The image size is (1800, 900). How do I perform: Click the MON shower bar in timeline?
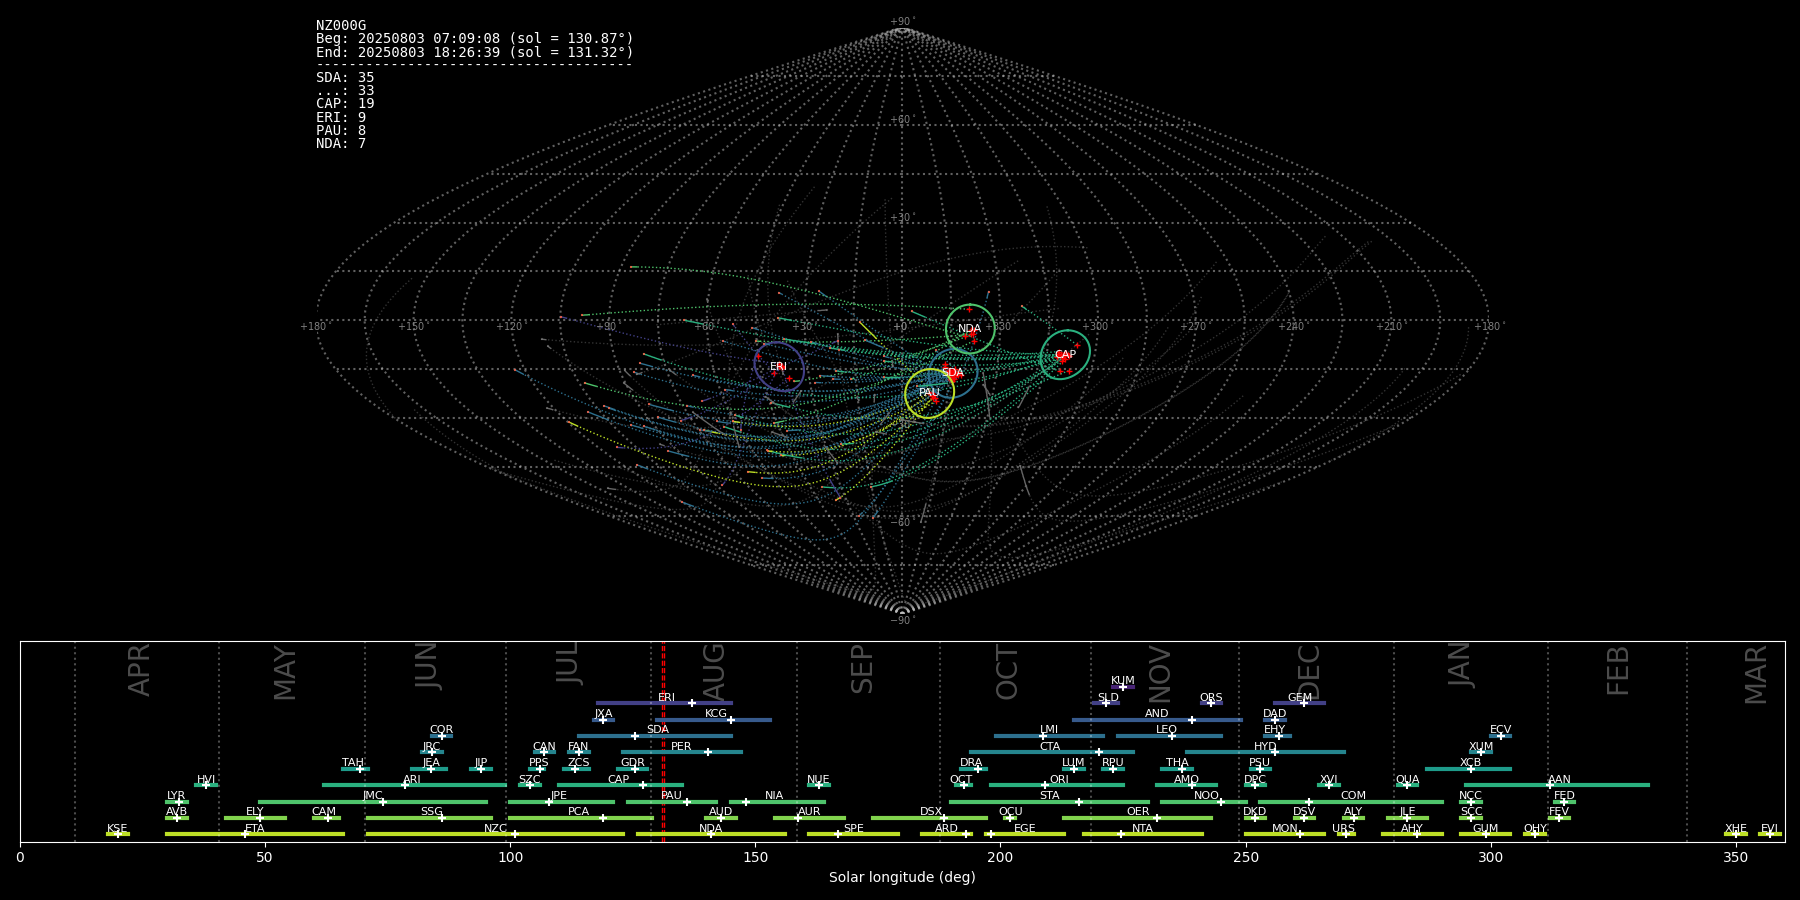coord(1285,834)
